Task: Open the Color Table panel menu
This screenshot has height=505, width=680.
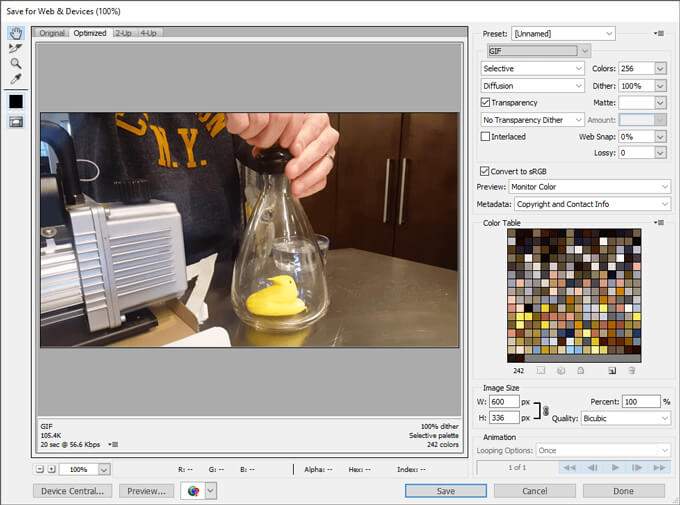Action: [659, 222]
